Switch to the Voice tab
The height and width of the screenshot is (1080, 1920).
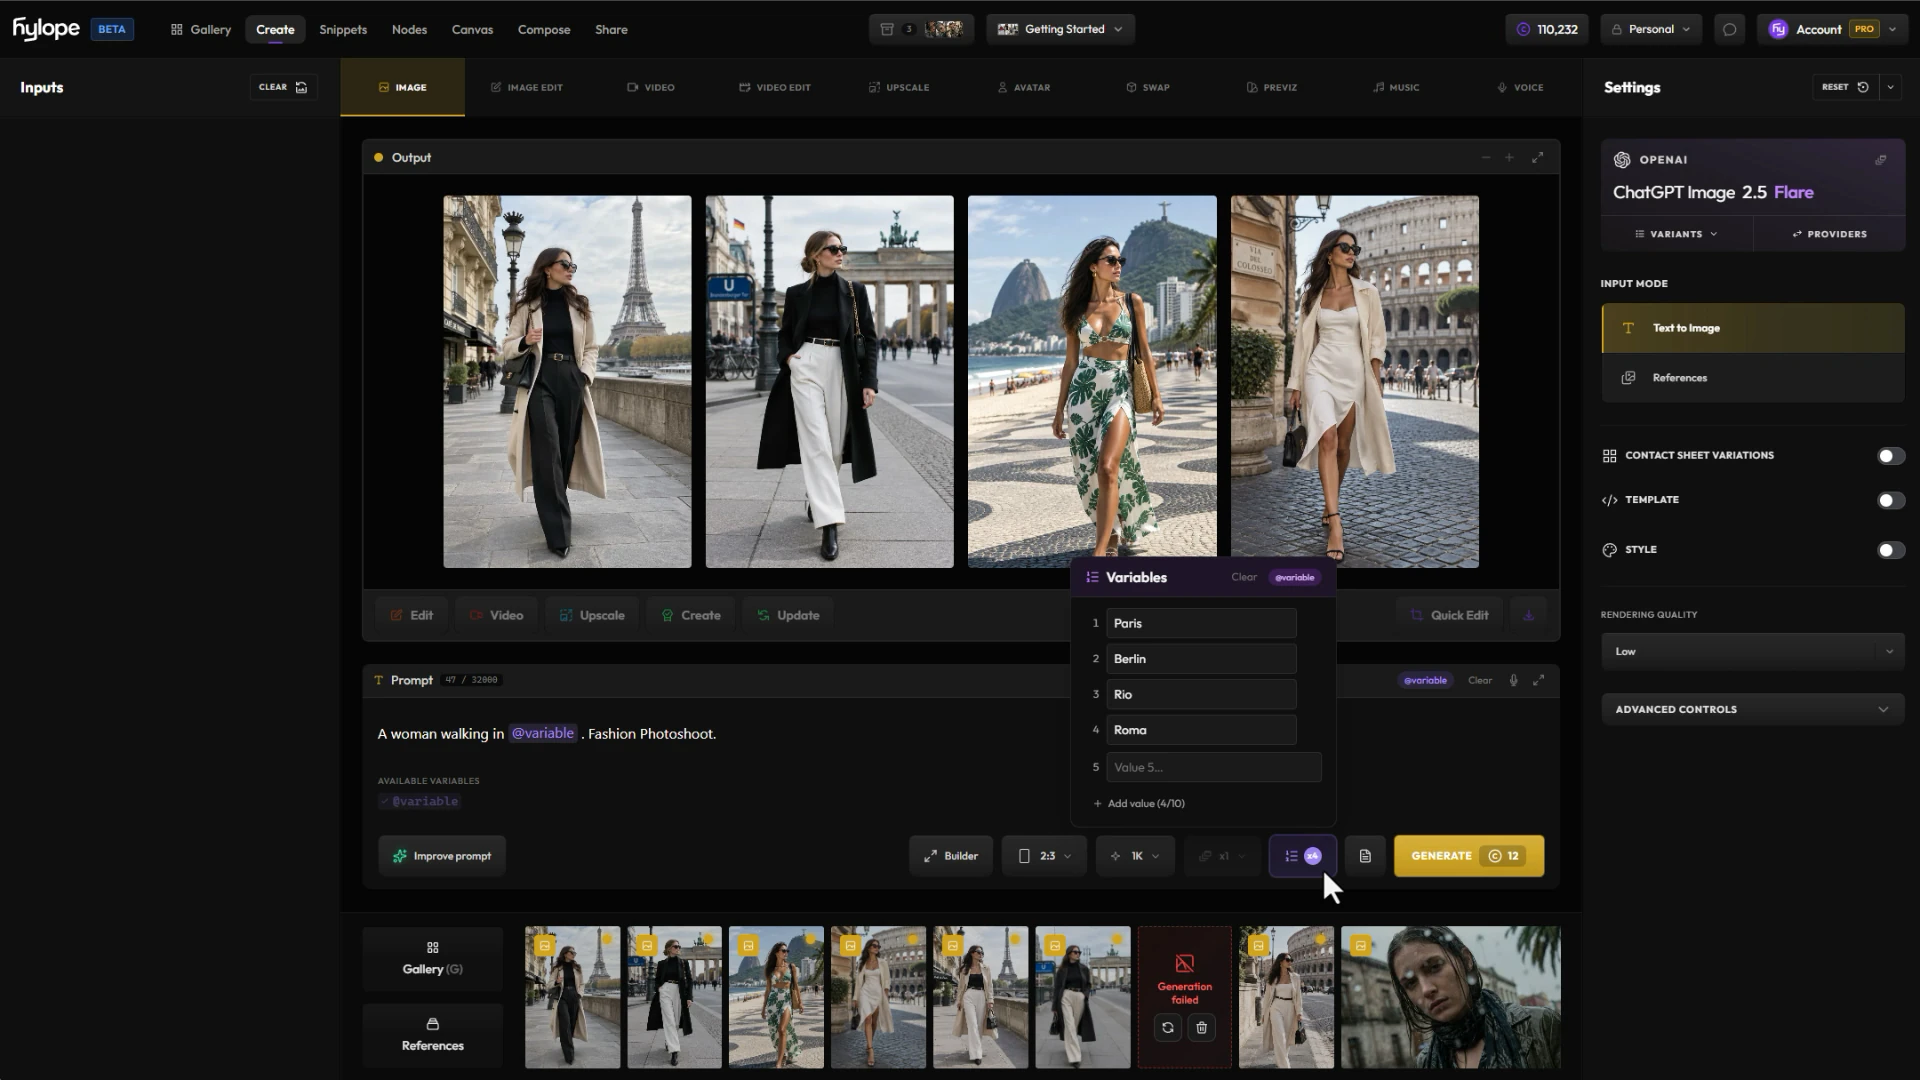1520,88
